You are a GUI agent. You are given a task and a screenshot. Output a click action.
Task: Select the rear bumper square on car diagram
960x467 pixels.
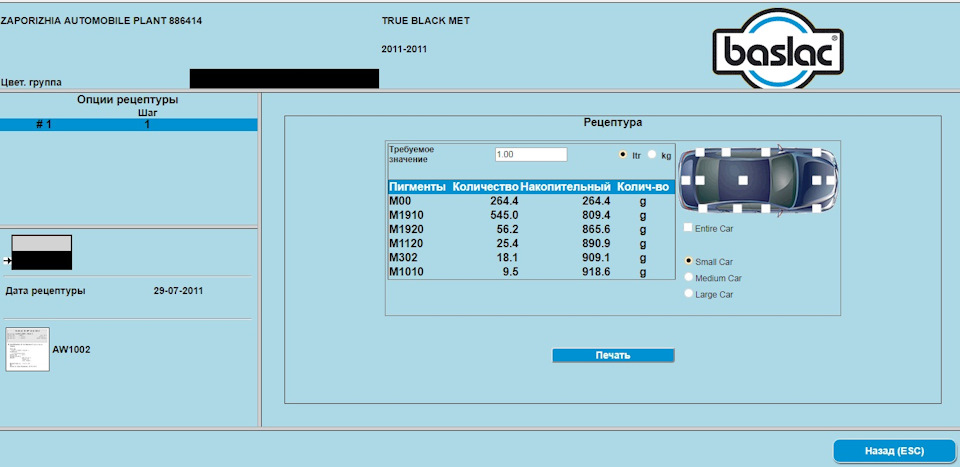tap(686, 181)
